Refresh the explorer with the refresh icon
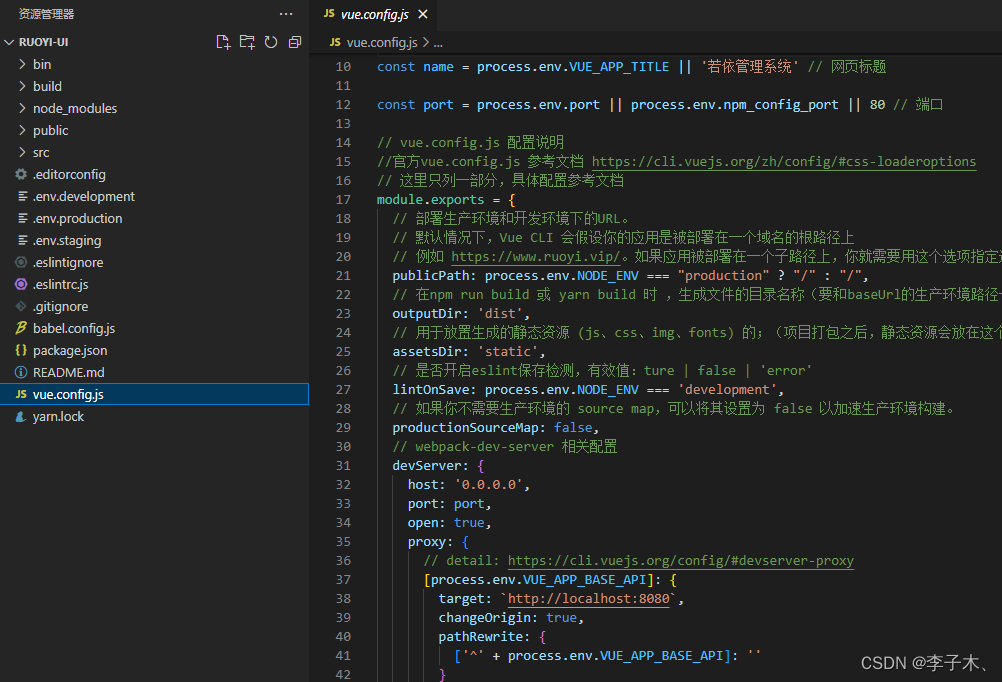This screenshot has height=682, width=1002. [x=271, y=42]
